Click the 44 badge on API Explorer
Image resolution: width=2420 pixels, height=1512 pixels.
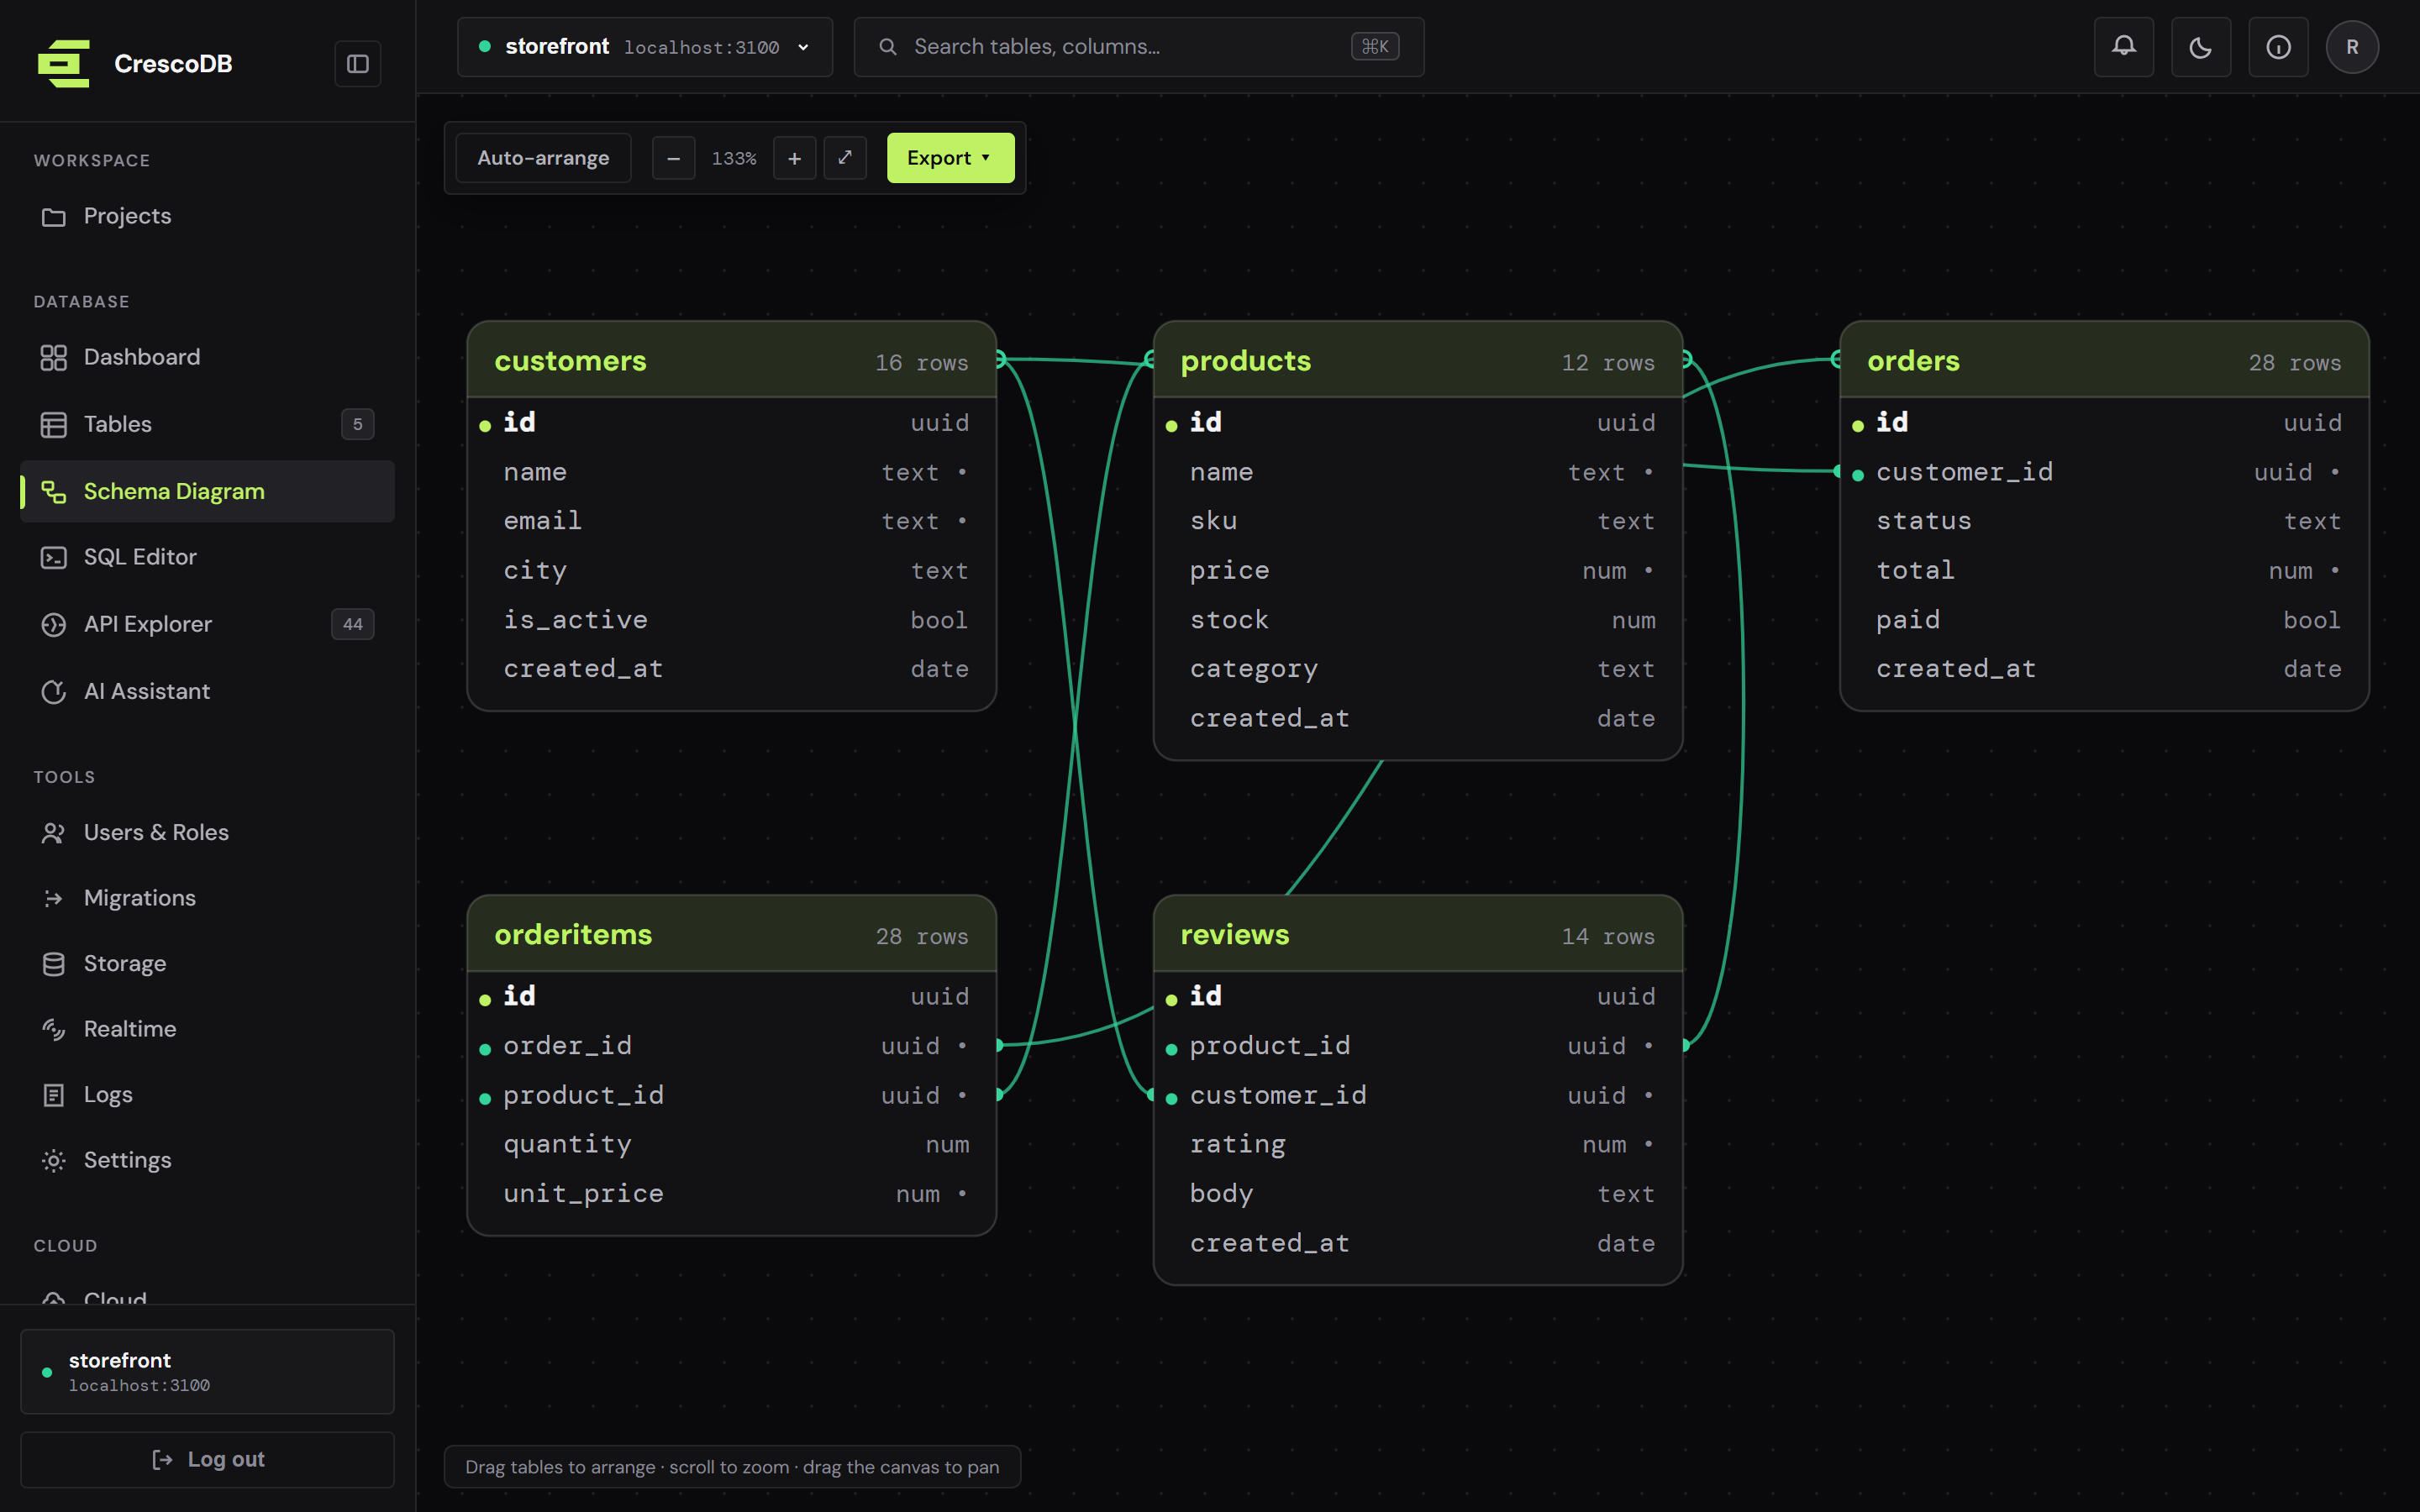point(353,624)
